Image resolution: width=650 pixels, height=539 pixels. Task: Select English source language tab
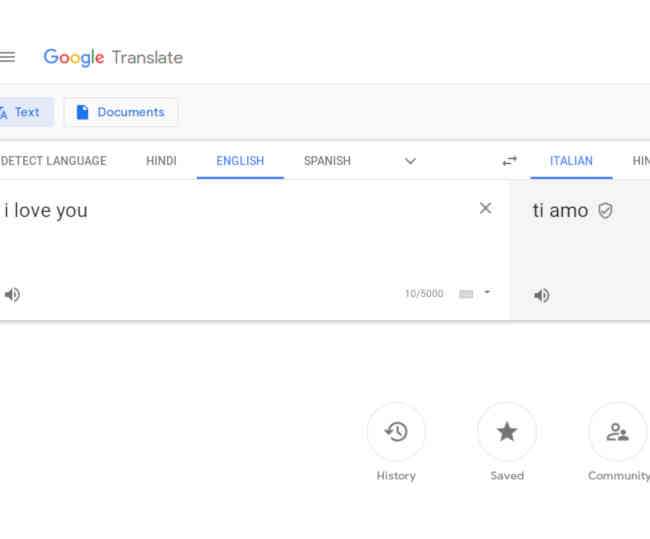240,161
